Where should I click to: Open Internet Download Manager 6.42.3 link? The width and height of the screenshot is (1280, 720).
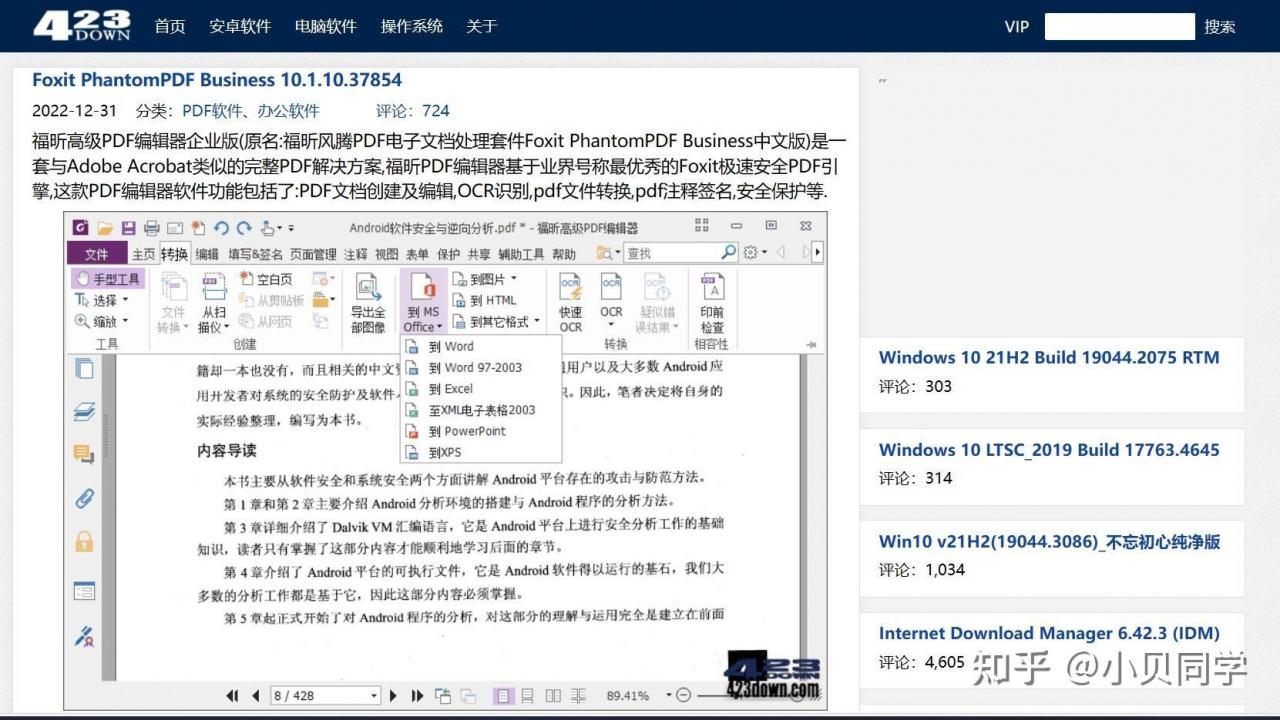(x=1049, y=633)
